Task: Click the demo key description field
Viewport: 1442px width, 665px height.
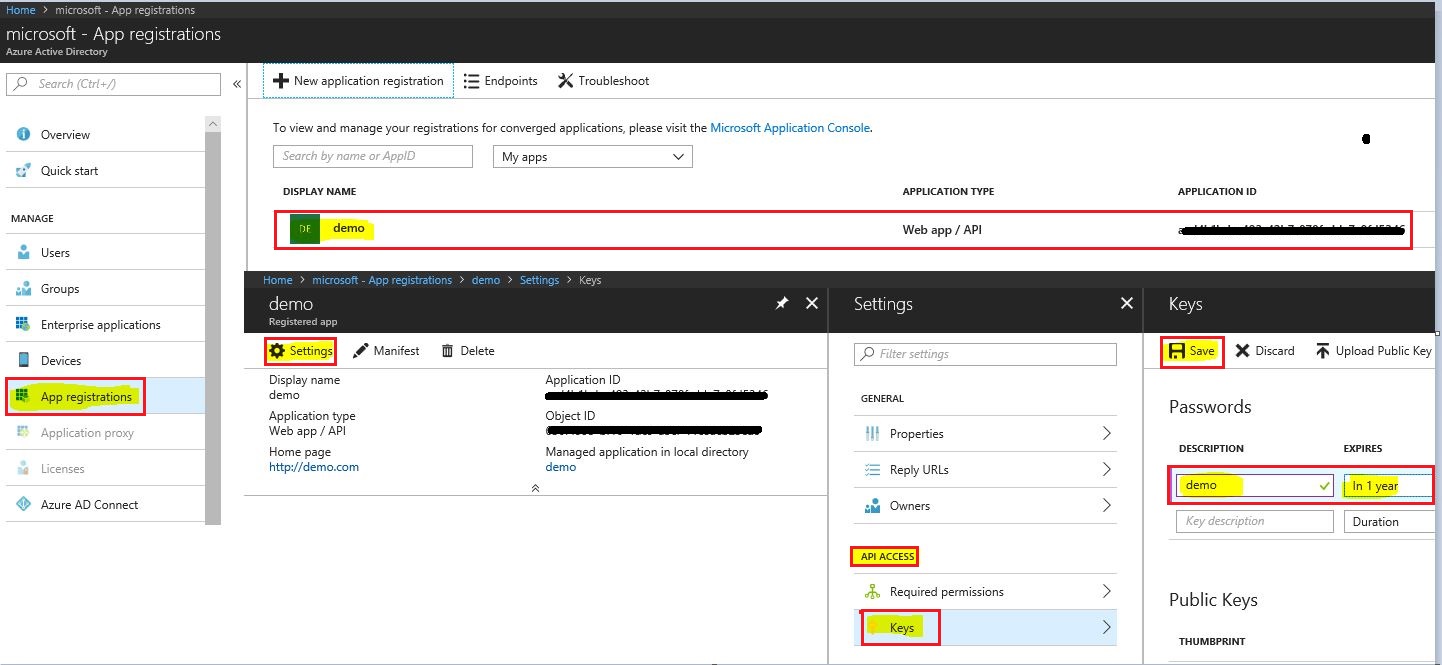Action: [x=1255, y=486]
